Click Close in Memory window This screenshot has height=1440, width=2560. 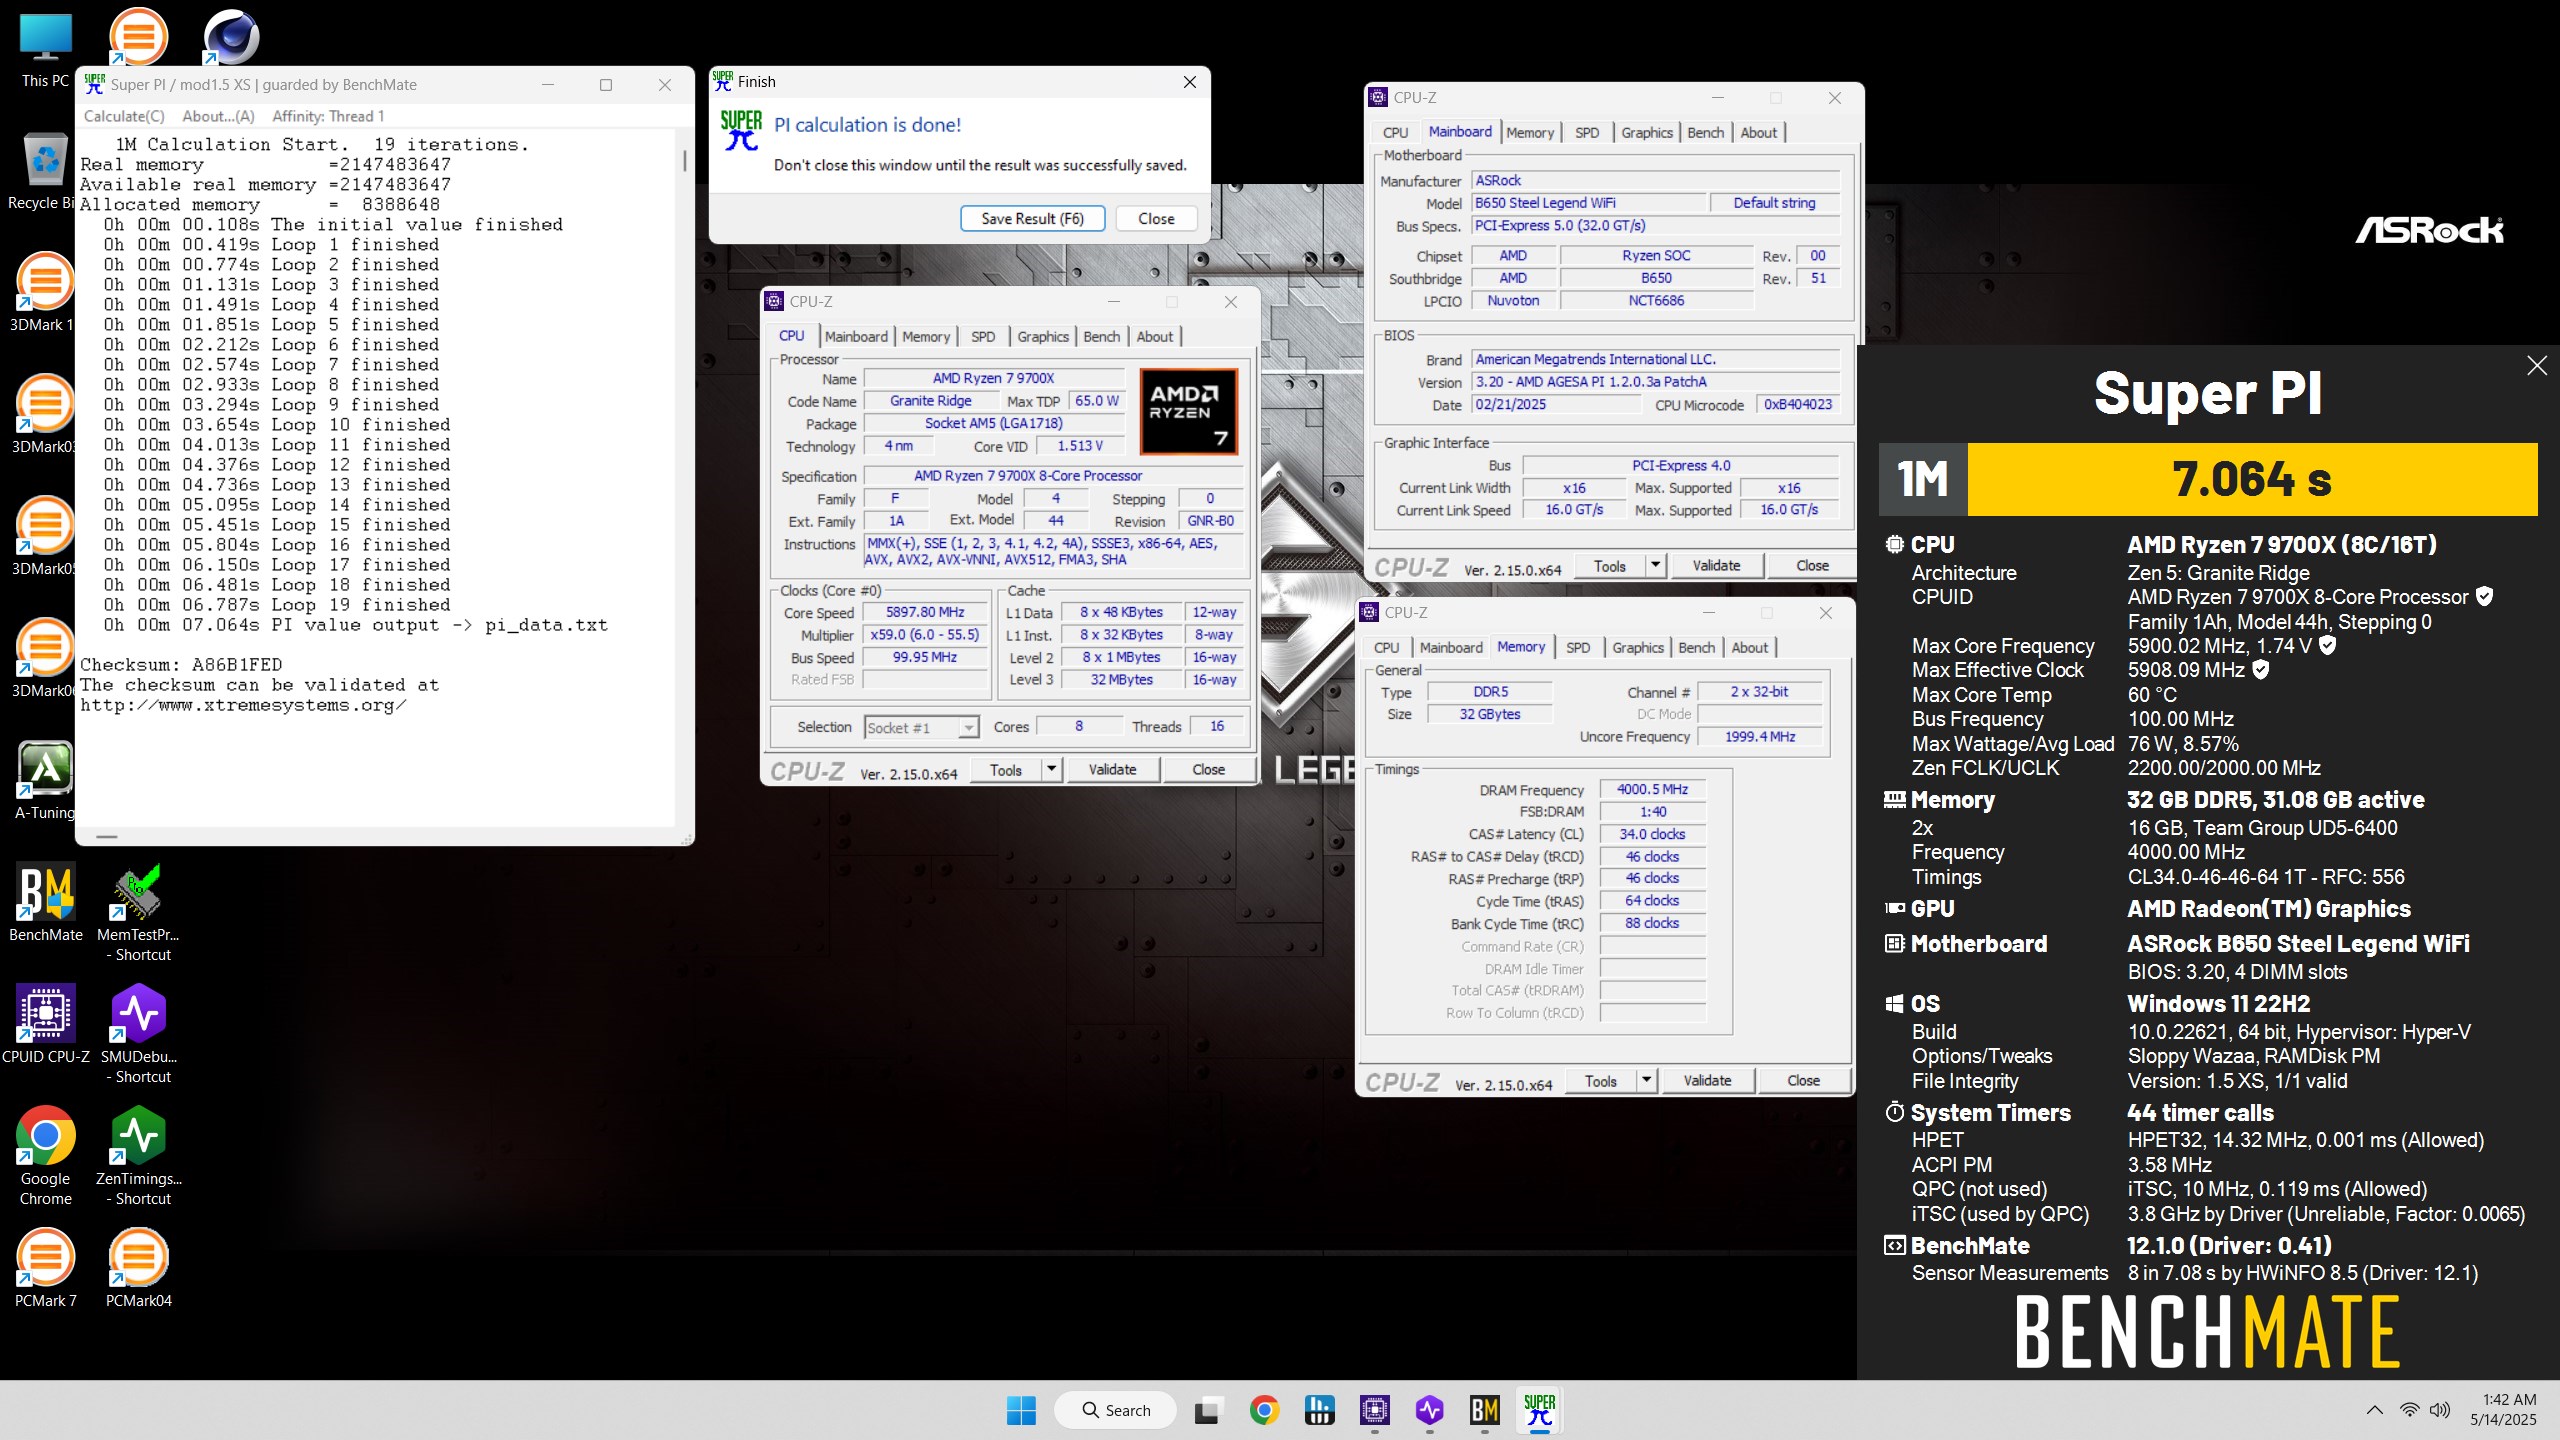tap(1803, 1081)
